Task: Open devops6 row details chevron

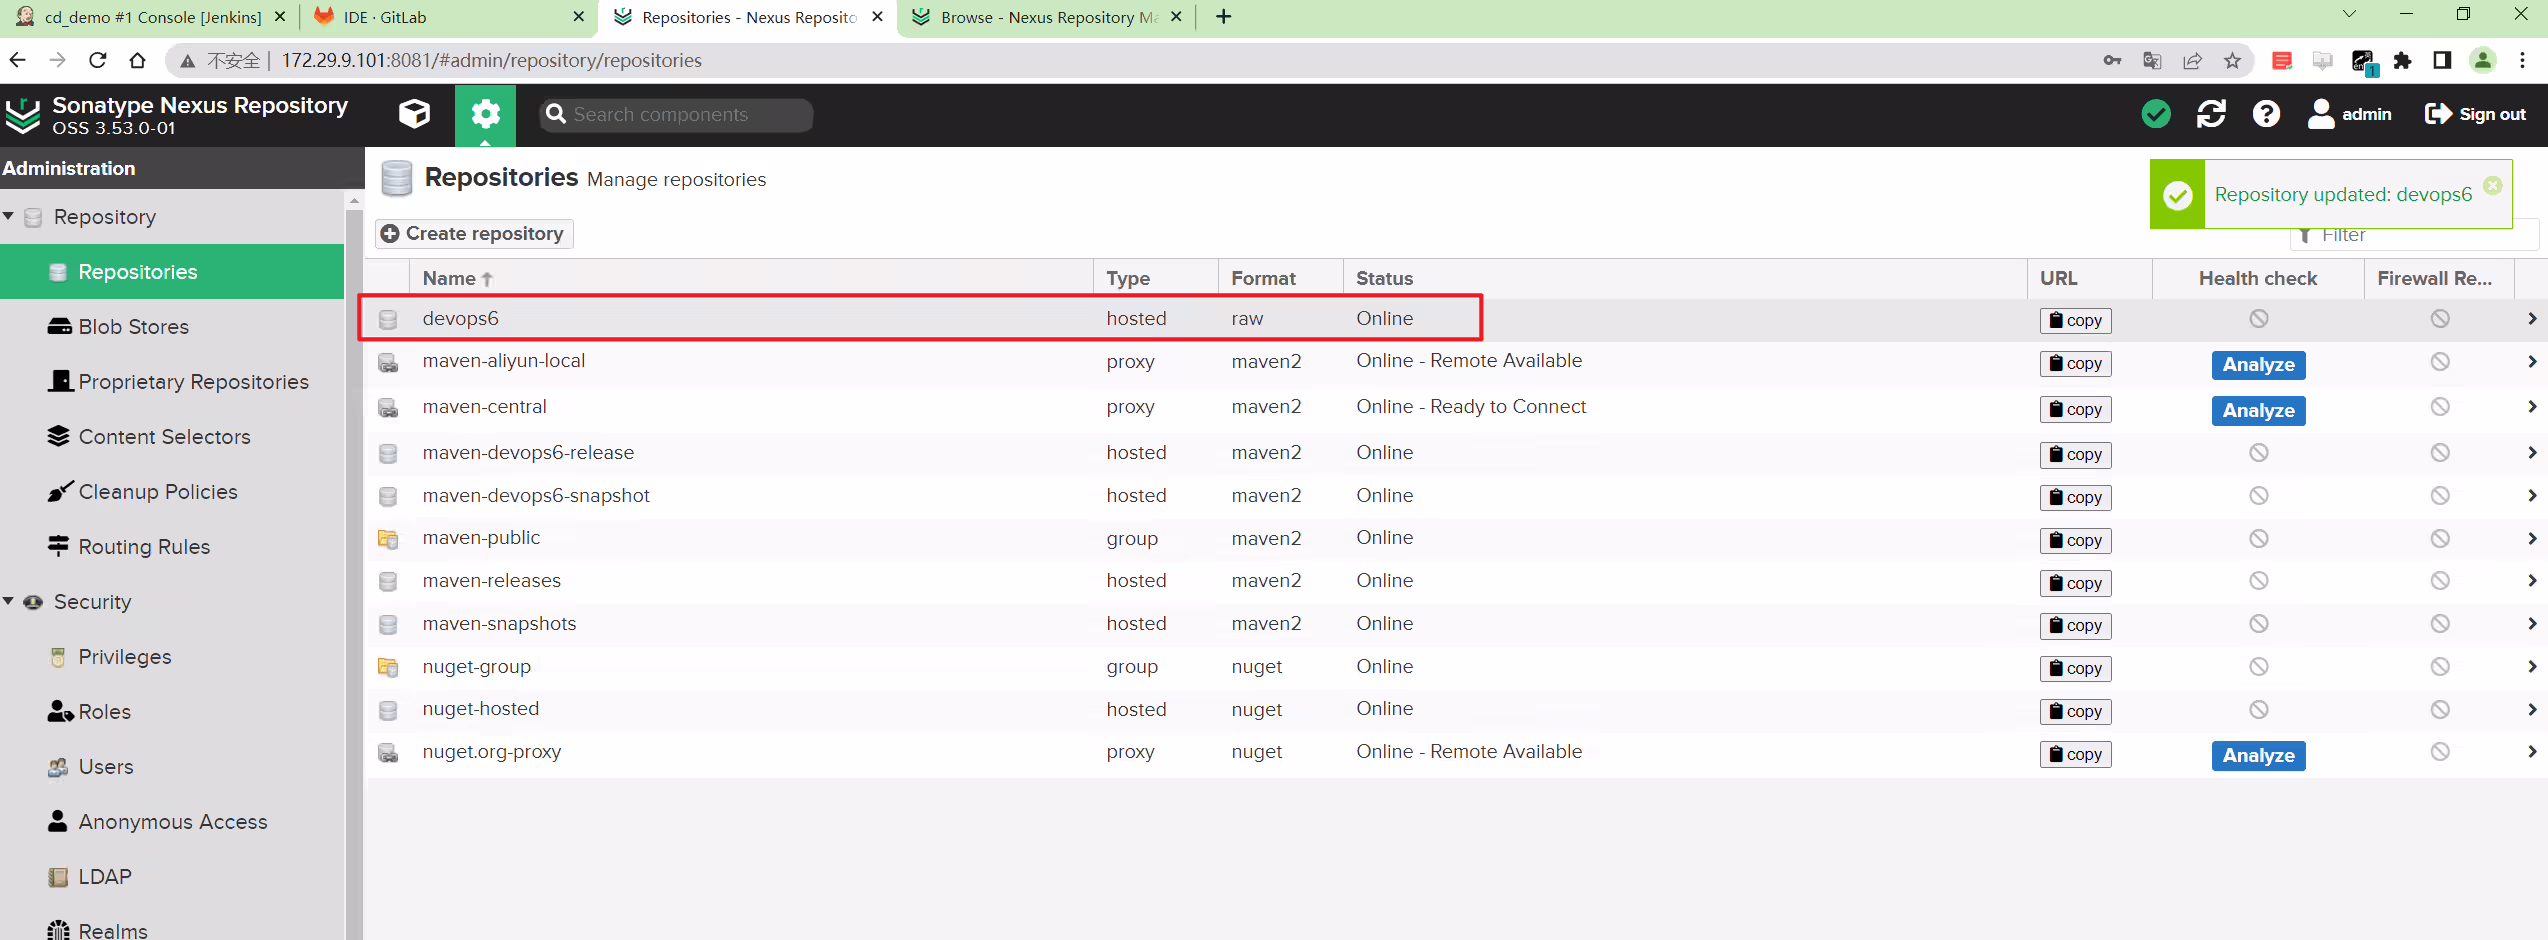Action: click(x=2532, y=318)
